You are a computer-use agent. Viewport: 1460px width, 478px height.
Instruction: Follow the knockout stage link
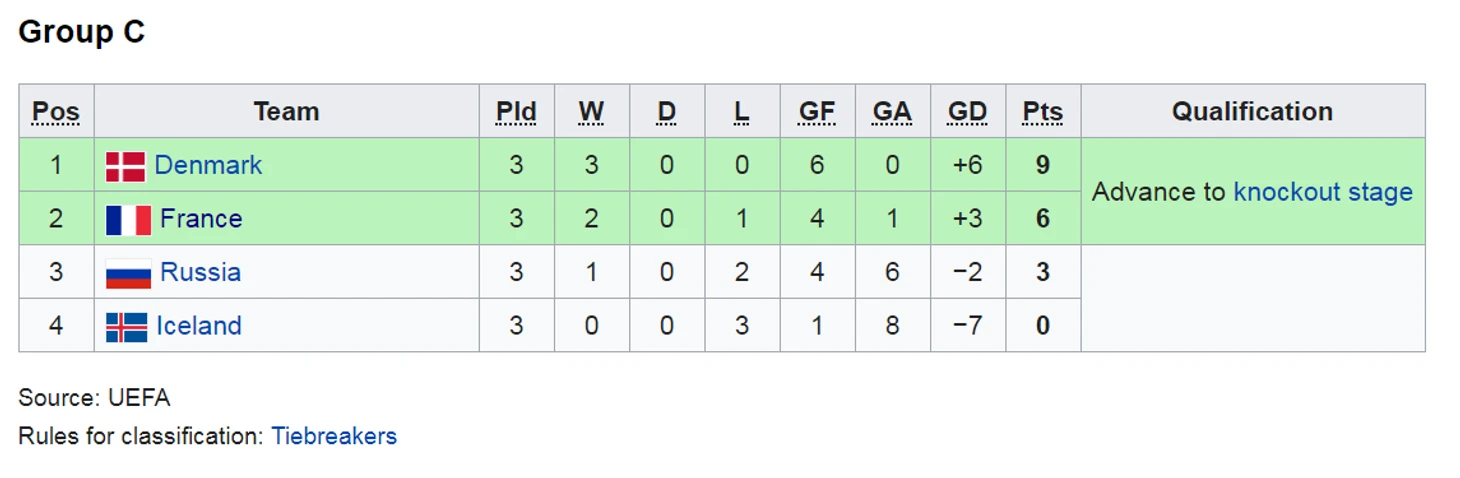(1323, 192)
